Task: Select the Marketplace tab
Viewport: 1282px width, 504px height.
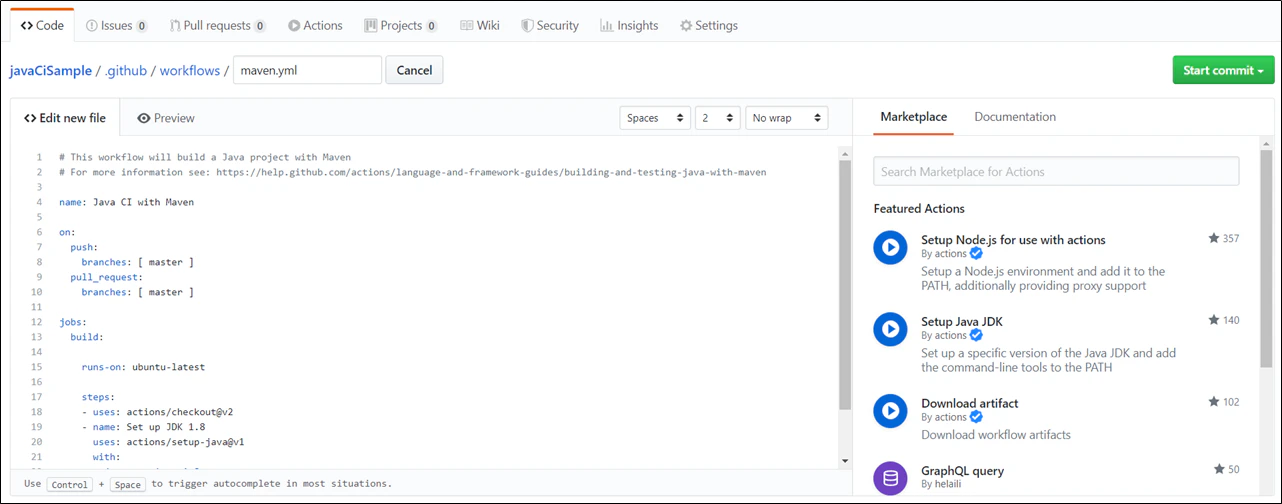Action: pos(913,117)
